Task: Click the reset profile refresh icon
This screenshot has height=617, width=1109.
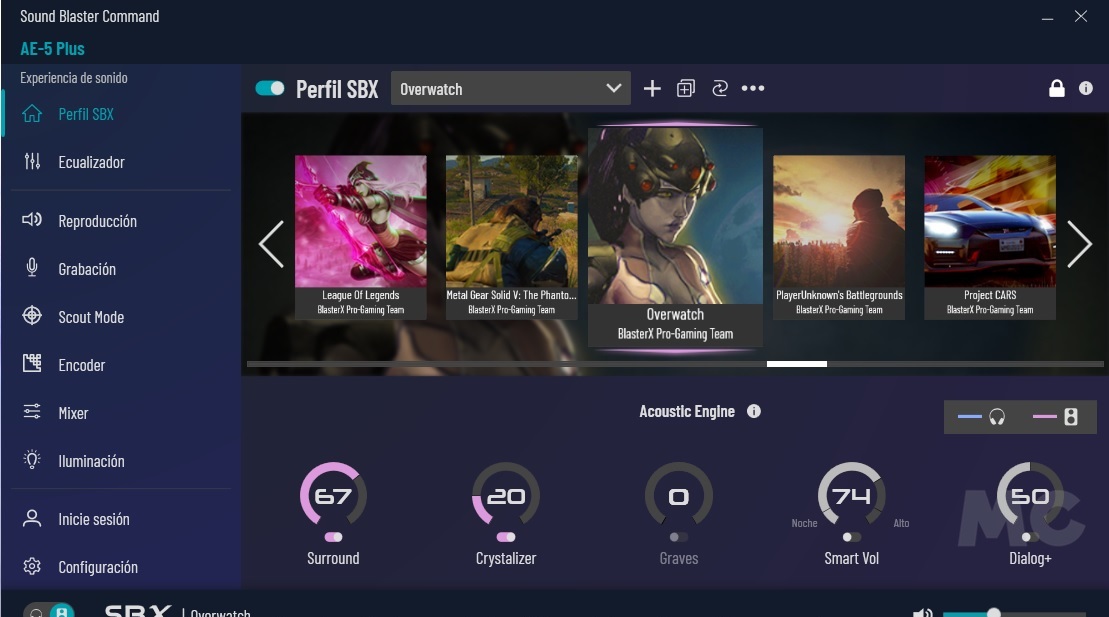Action: click(719, 89)
